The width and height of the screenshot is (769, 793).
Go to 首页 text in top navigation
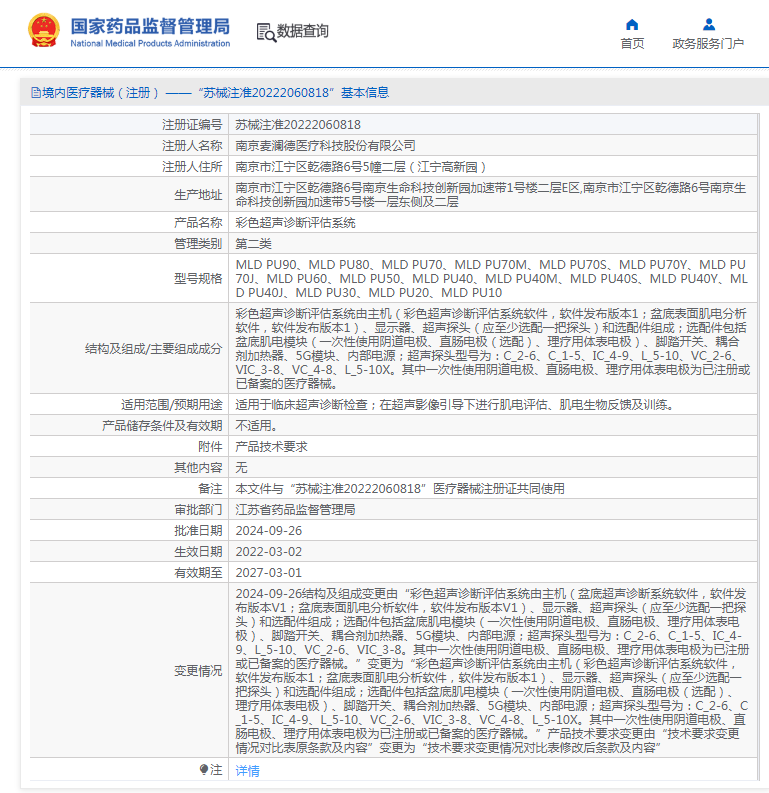tap(632, 44)
